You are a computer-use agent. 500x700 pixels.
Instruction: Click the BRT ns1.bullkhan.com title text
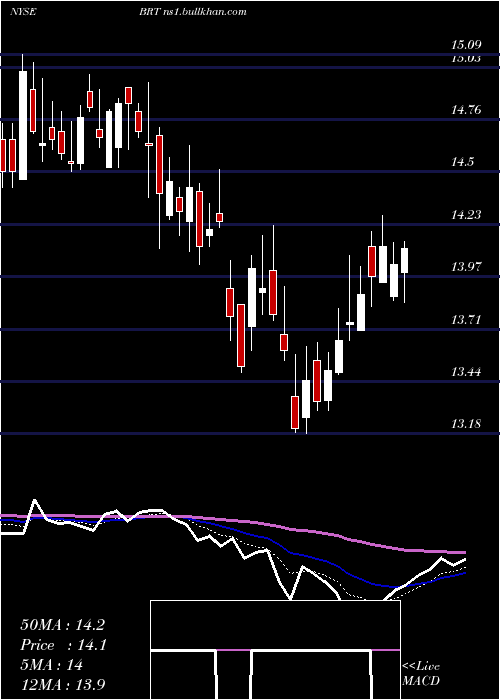coord(192,12)
